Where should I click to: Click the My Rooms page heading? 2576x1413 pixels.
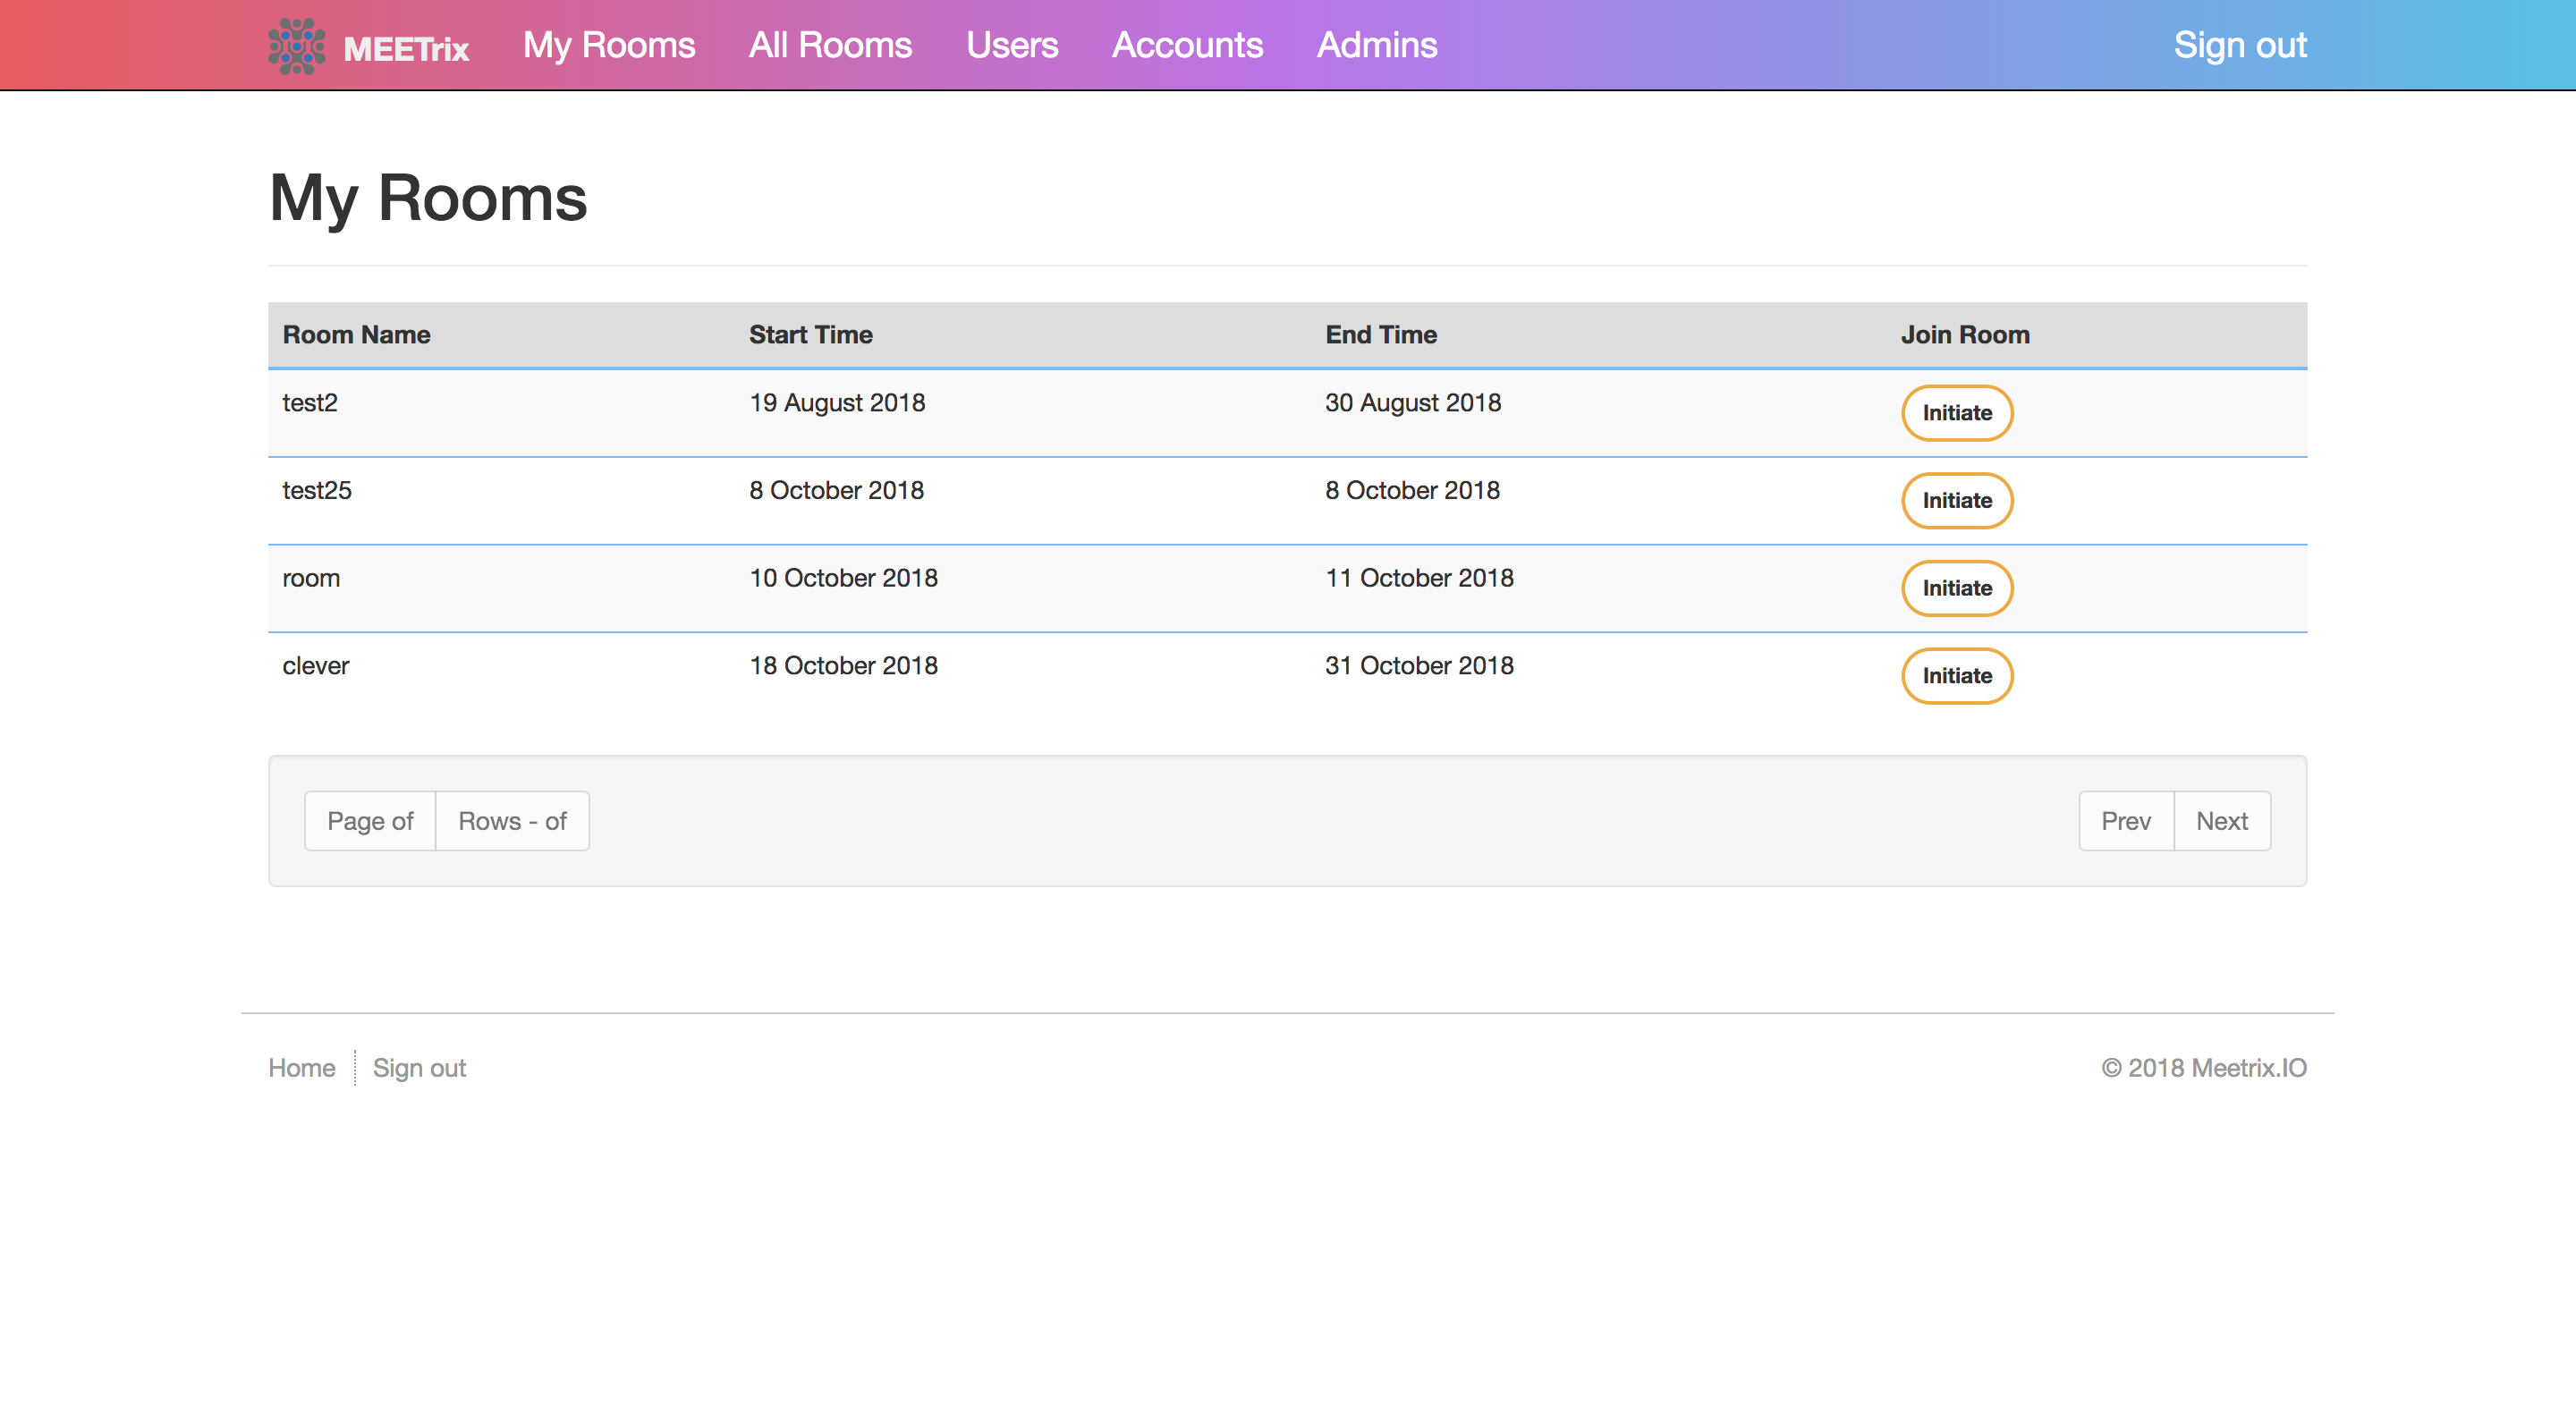point(428,198)
